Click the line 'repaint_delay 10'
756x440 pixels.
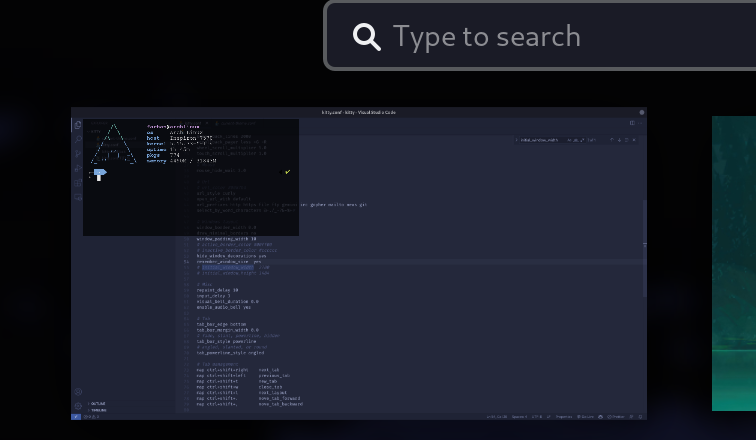coord(217,290)
